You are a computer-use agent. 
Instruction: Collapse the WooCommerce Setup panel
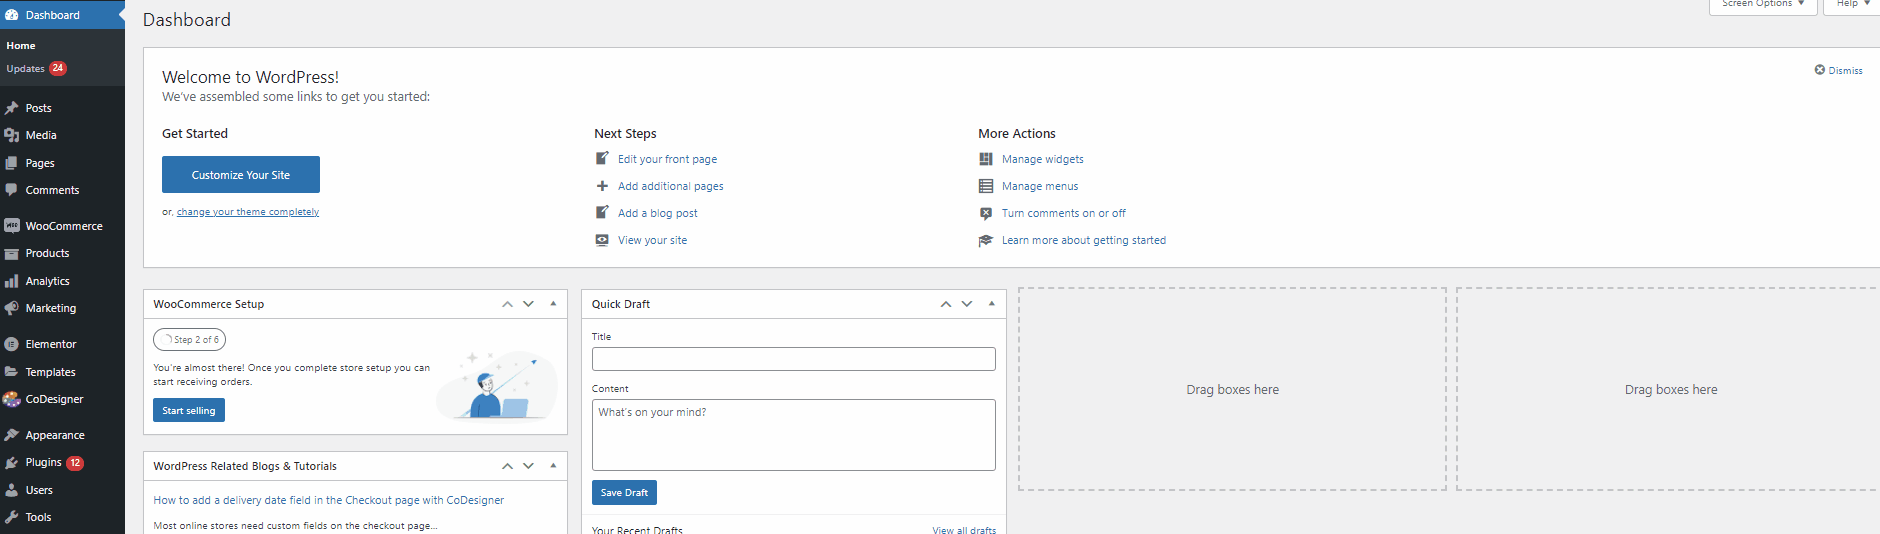coord(553,304)
